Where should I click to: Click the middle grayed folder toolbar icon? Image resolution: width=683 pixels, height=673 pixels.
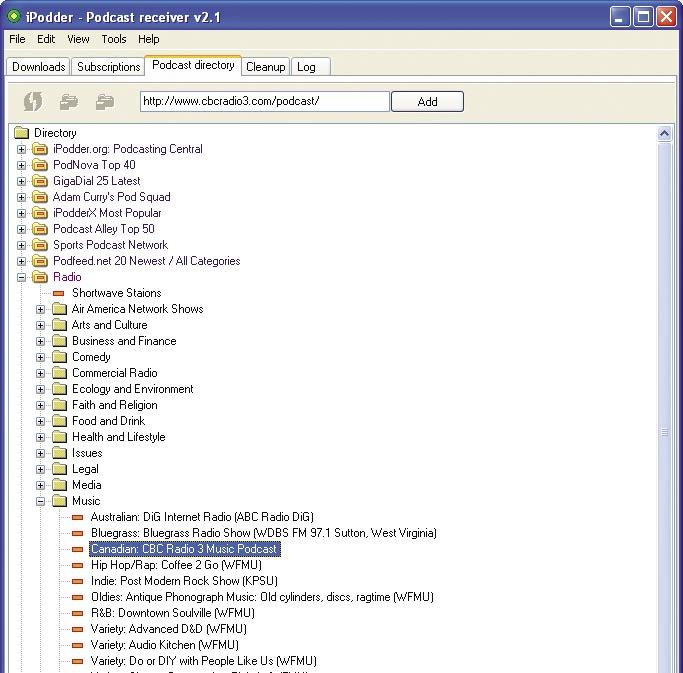pyautogui.click(x=69, y=101)
